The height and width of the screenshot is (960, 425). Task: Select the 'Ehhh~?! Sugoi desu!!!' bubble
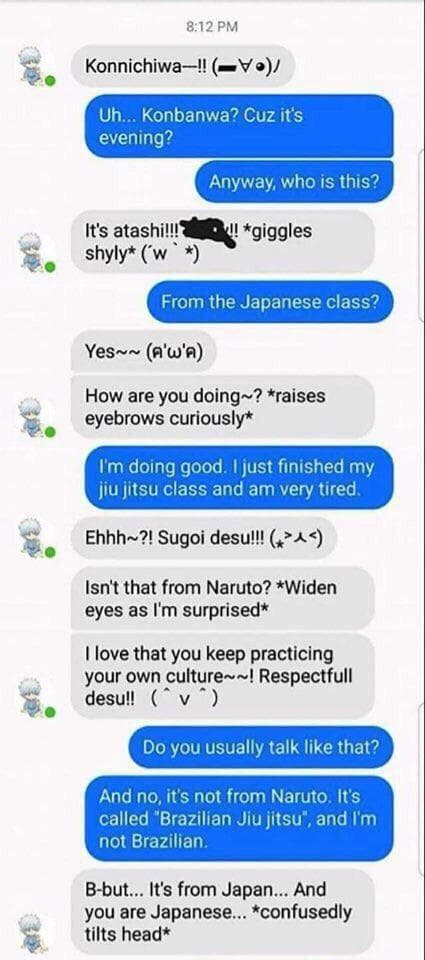[203, 538]
